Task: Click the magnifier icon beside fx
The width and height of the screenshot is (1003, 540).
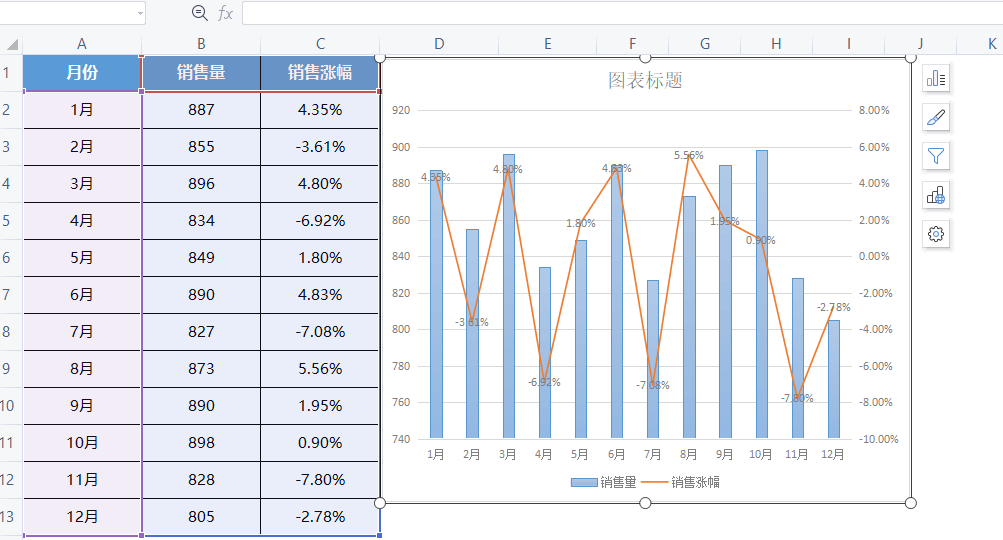Action: pos(199,13)
